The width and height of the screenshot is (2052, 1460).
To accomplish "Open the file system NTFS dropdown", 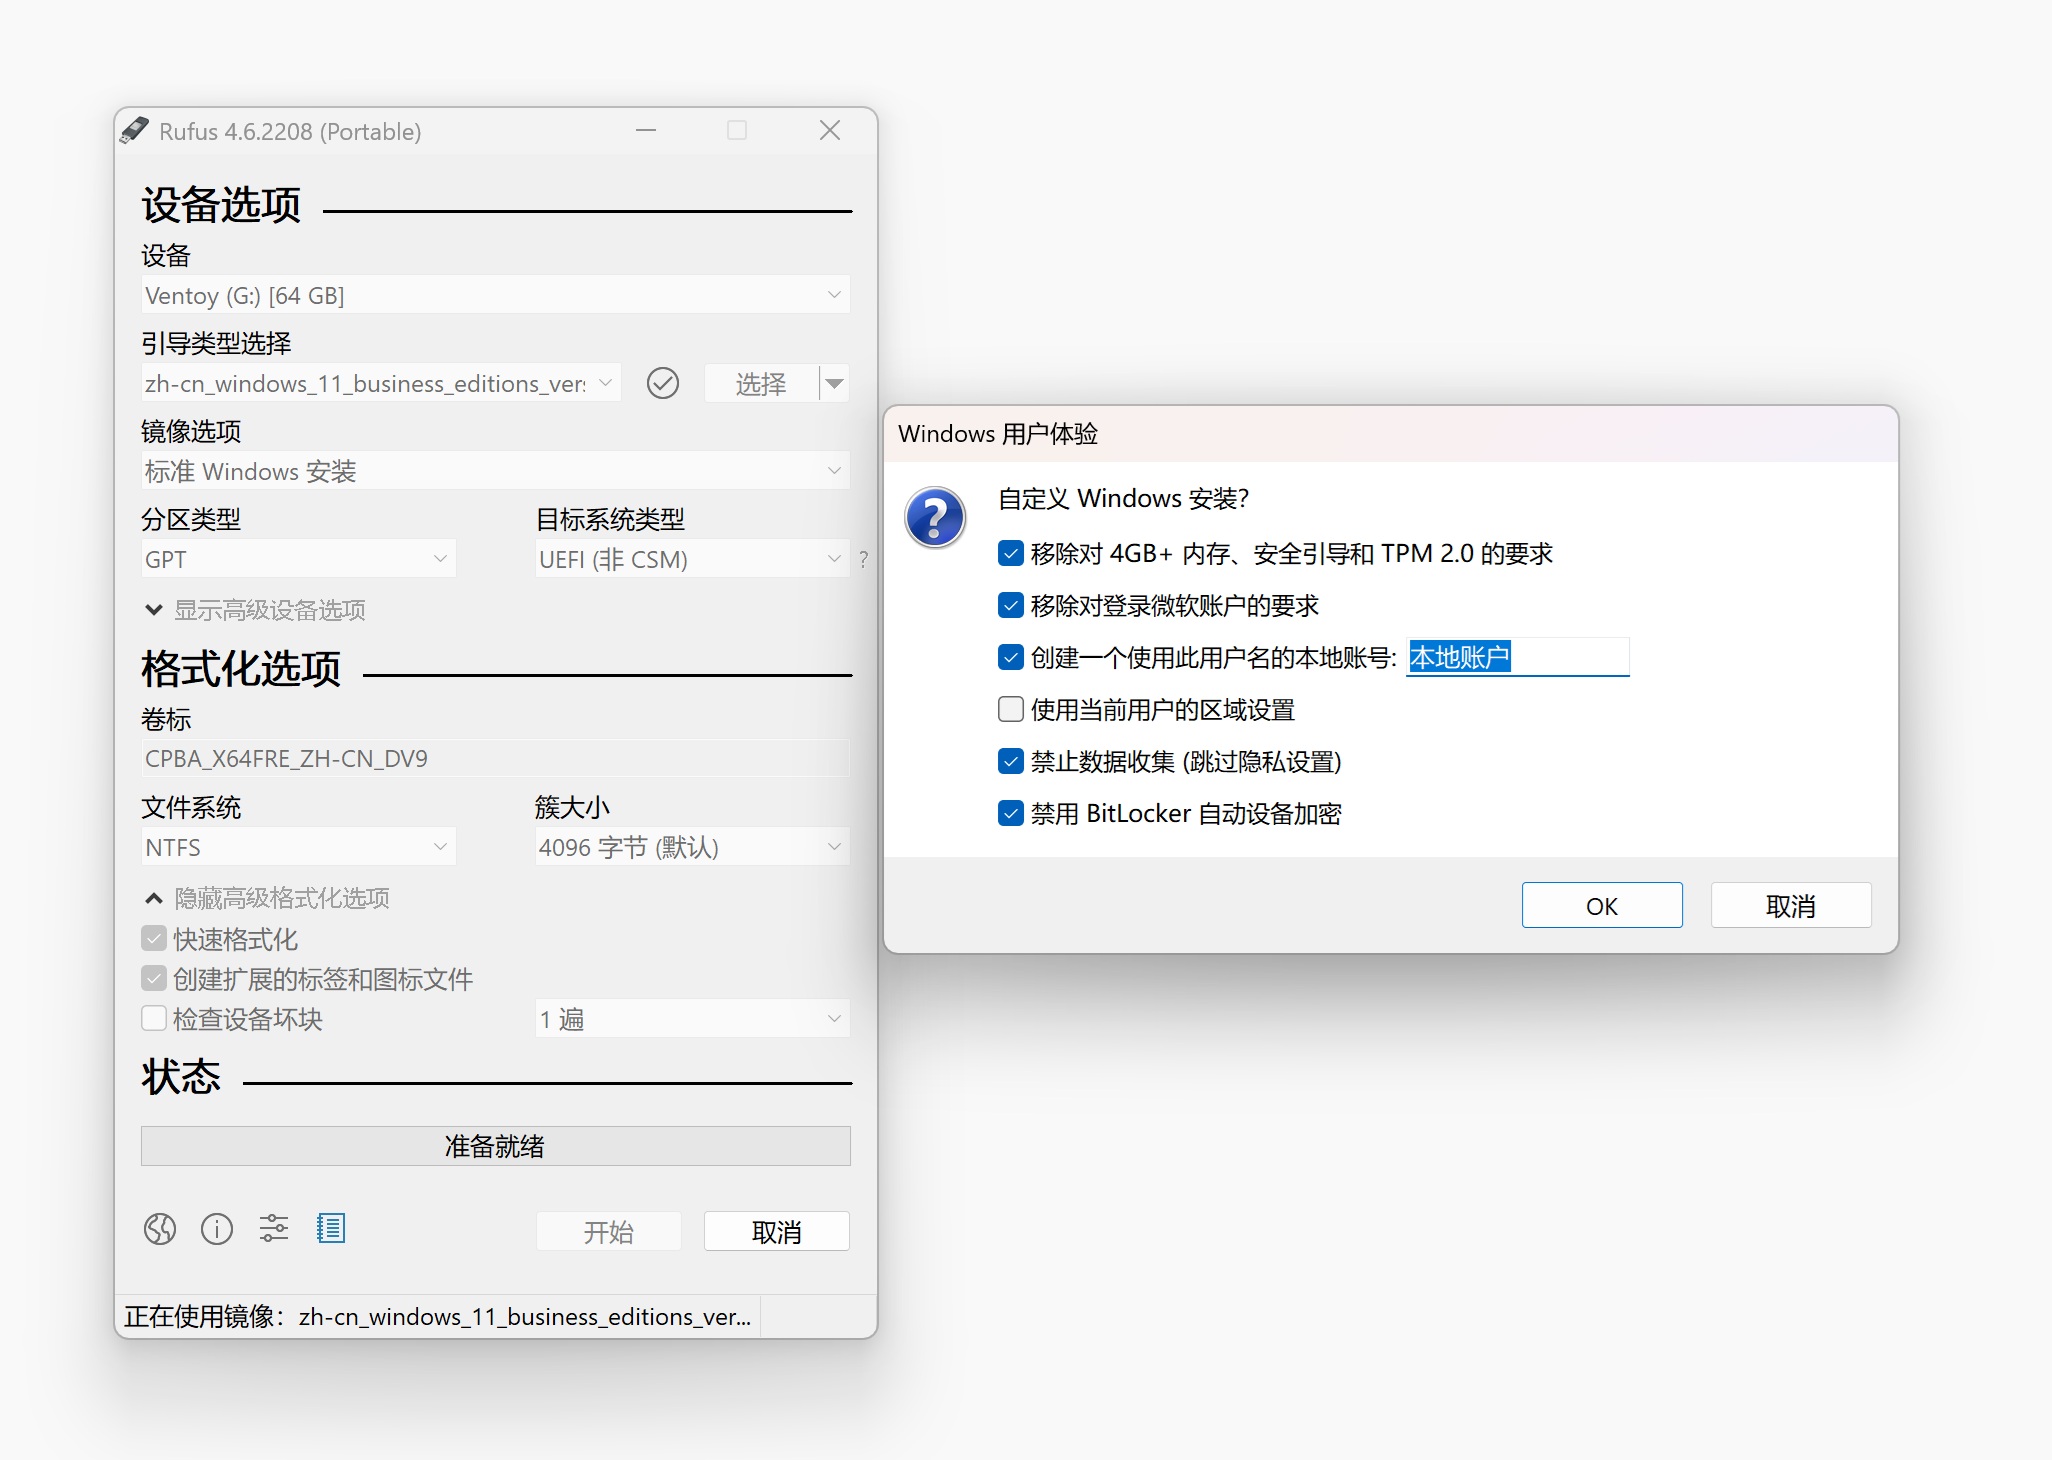I will pos(299,847).
